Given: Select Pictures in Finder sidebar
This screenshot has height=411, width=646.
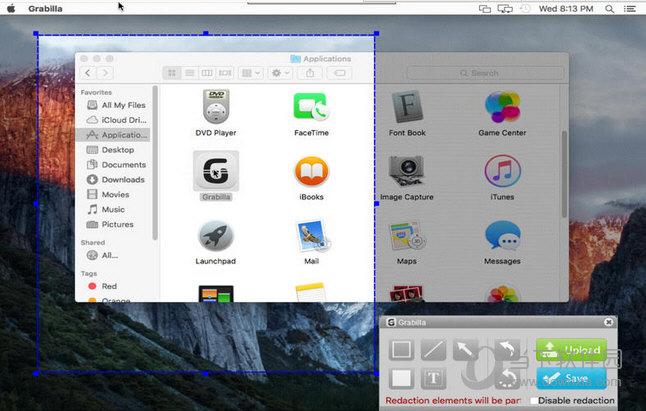Looking at the screenshot, I should [x=113, y=224].
